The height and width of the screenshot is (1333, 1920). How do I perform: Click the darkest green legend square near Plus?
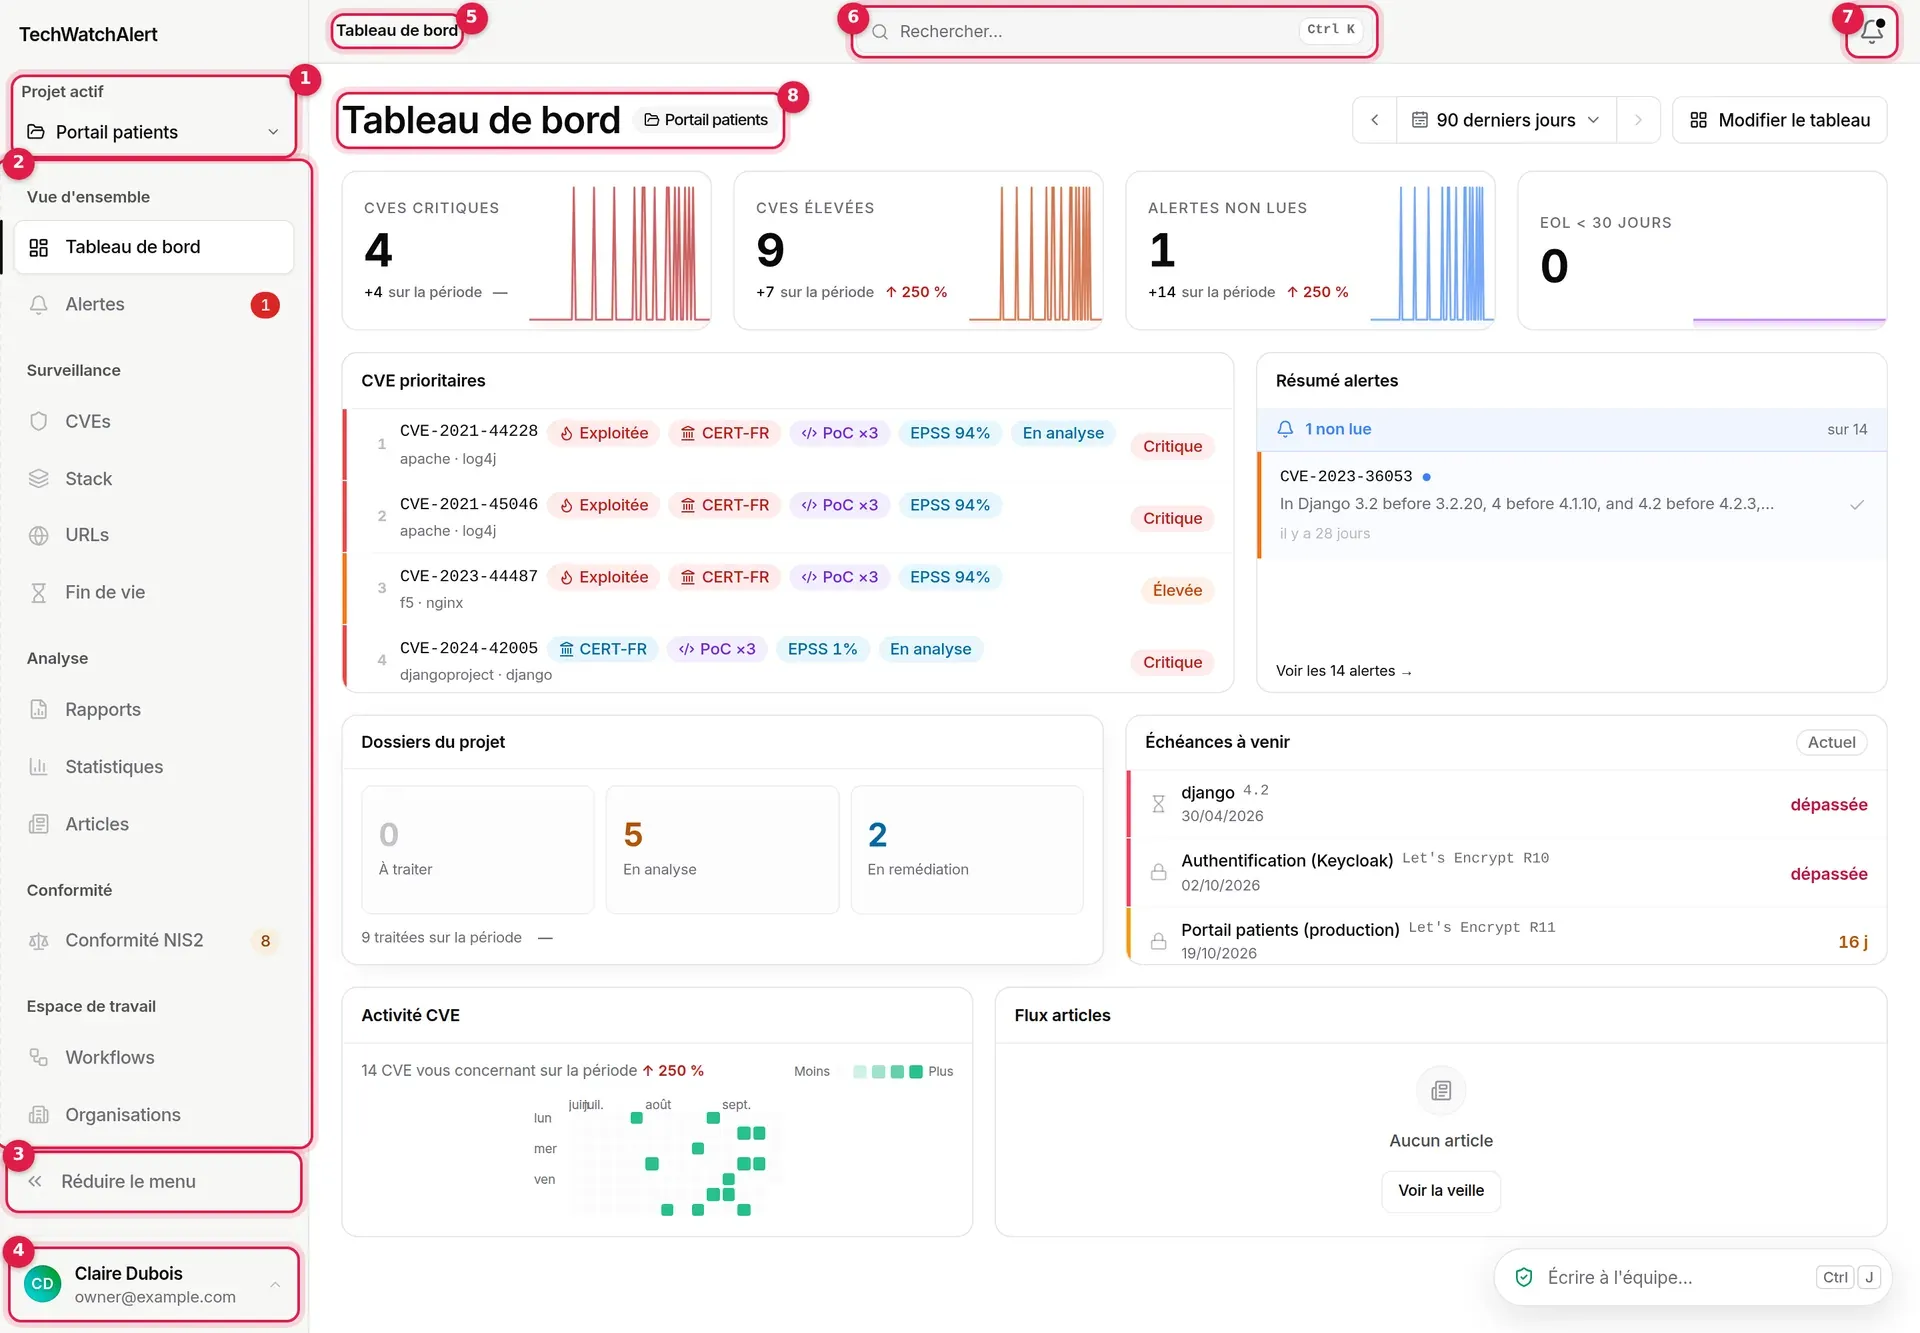tap(915, 1072)
